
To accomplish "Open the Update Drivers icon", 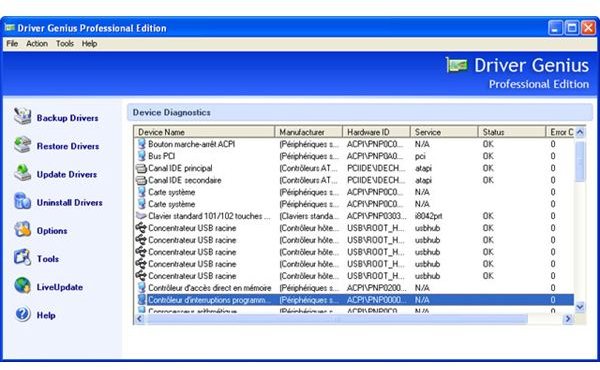I will (23, 173).
